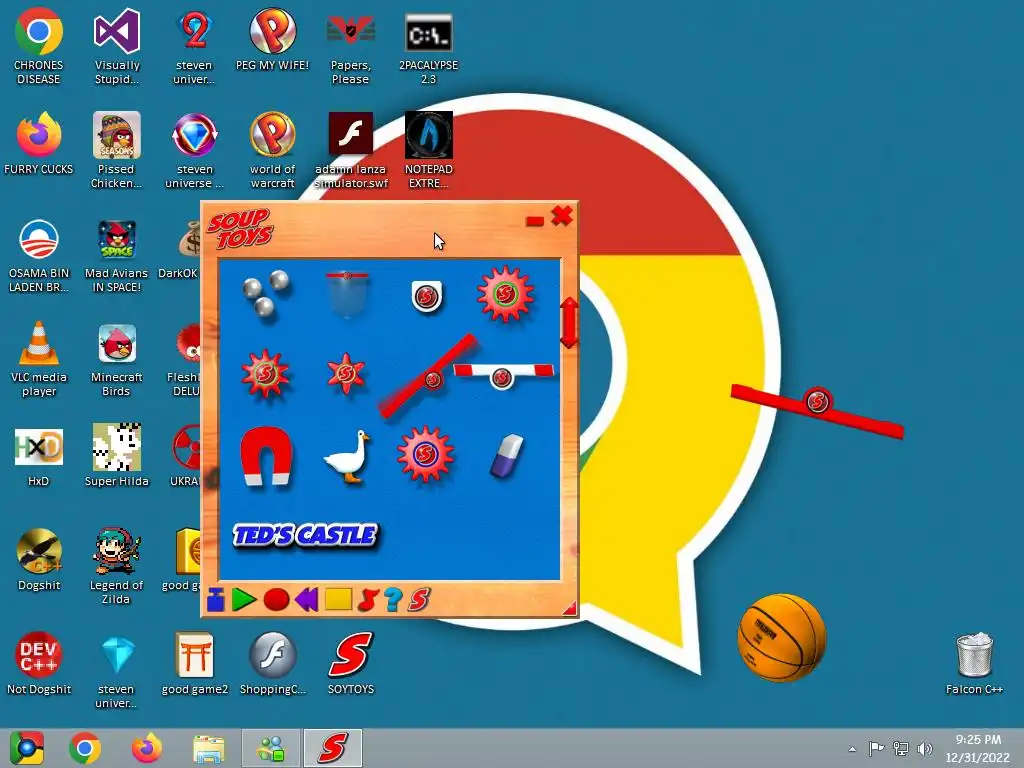Viewport: 1024px width, 768px height.
Task: Select the Dogshit eagle desktop icon
Action: pos(39,560)
